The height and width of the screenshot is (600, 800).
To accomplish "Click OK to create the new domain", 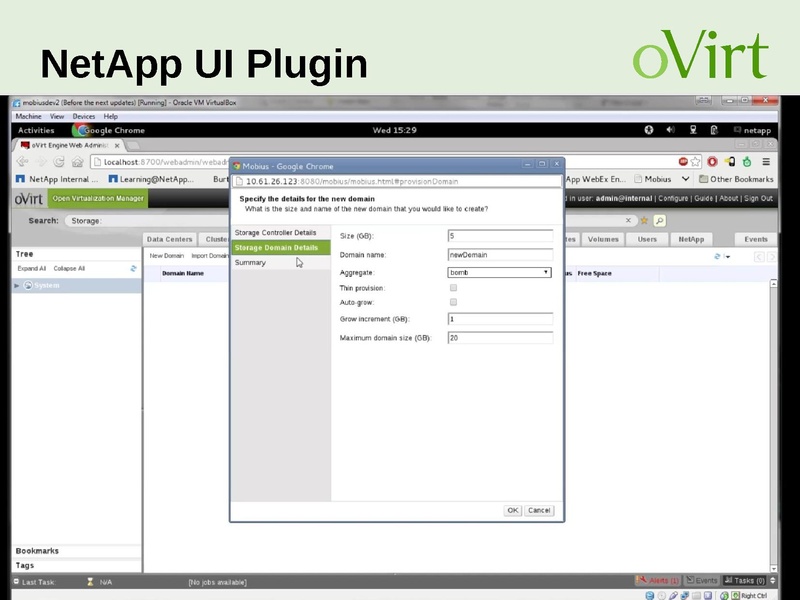I will click(x=511, y=510).
